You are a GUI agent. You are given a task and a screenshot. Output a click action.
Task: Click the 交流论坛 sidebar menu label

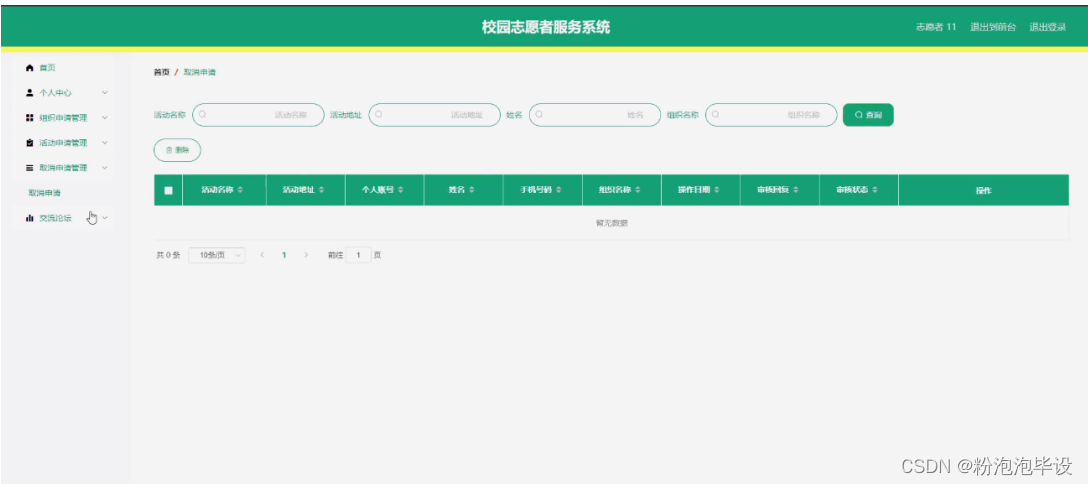tap(56, 218)
